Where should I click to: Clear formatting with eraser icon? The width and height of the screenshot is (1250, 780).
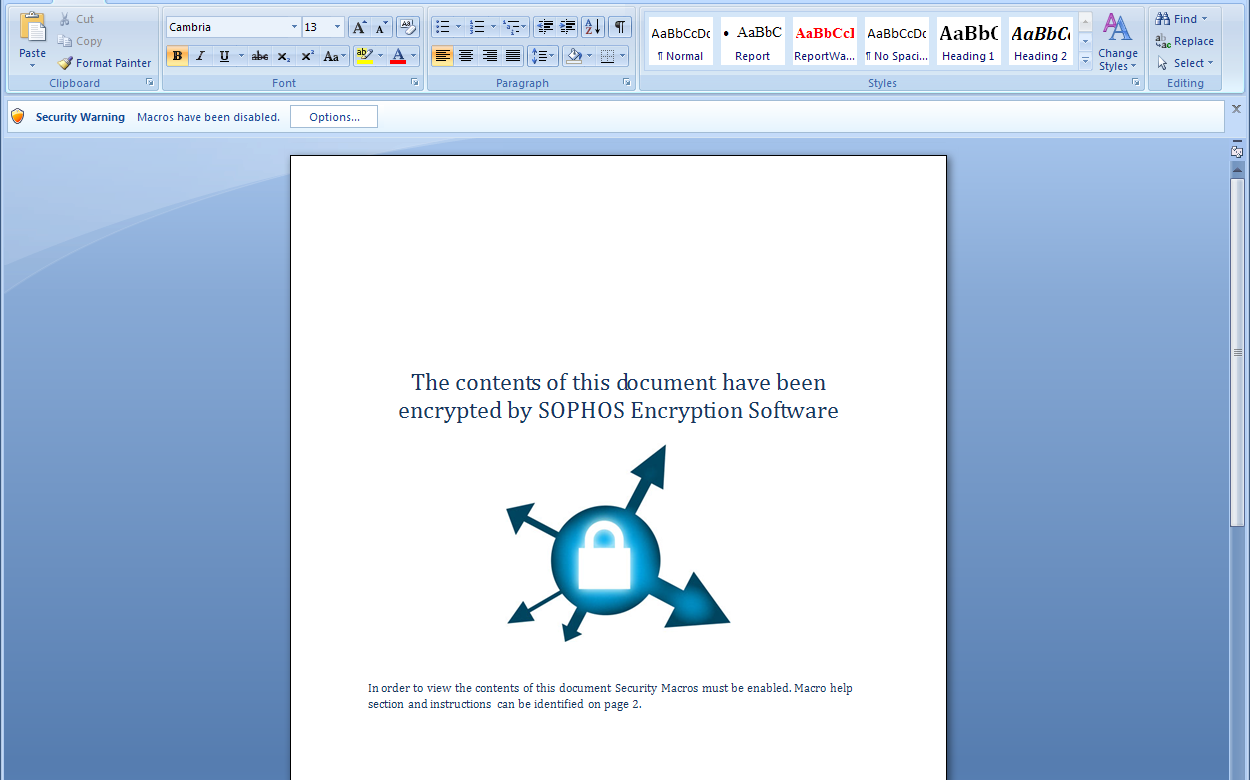408,27
